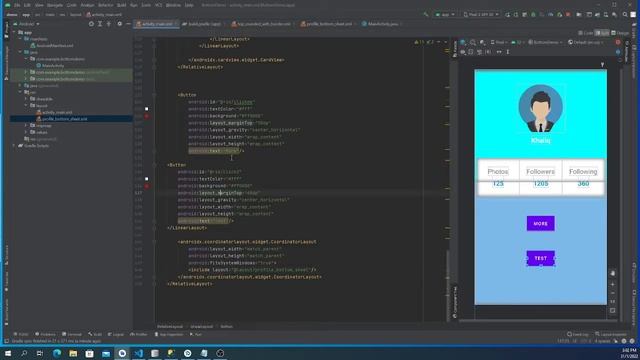640x360 pixels.
Task: Click the pan hand icon in preview
Action: coord(613,273)
